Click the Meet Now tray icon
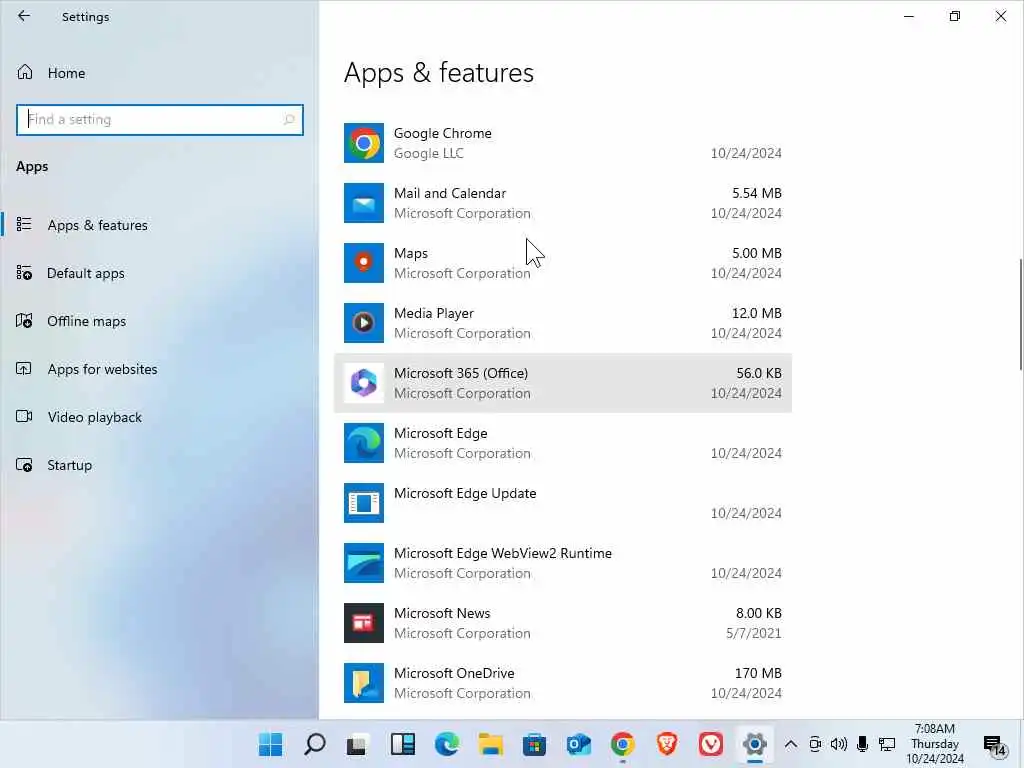The width and height of the screenshot is (1024, 768). click(x=815, y=744)
